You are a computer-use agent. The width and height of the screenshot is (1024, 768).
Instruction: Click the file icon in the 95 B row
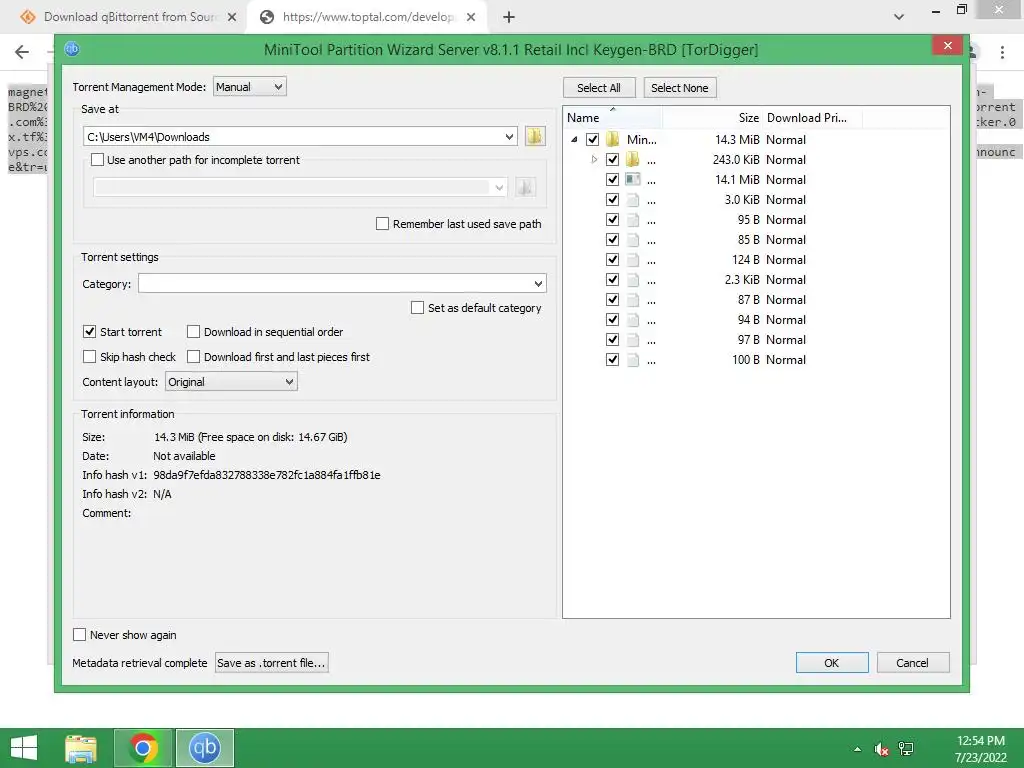coord(632,219)
